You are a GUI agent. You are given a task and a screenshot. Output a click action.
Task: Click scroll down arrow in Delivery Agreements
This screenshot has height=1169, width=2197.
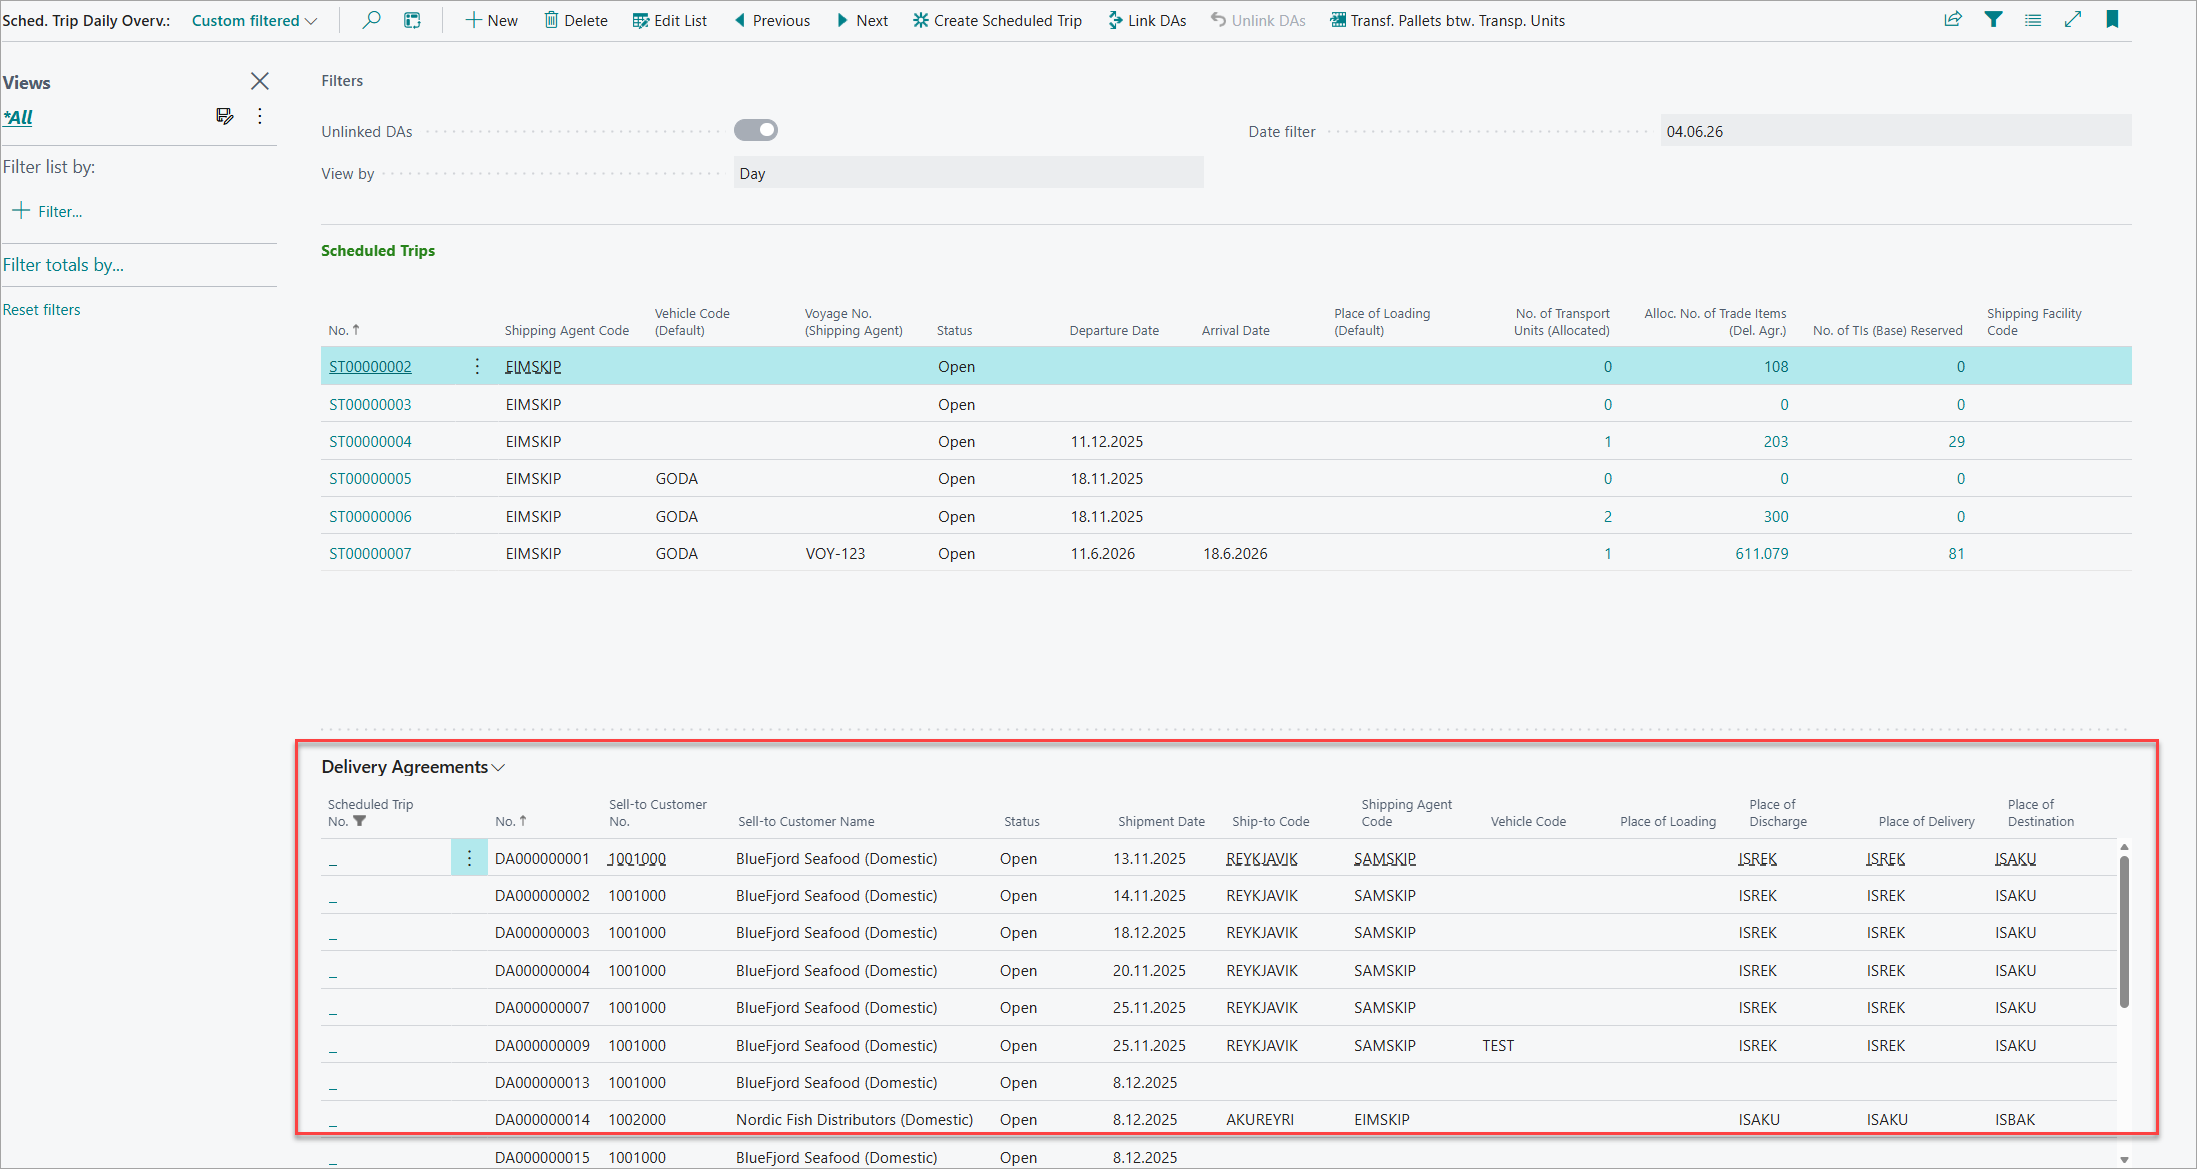coord(2124,1159)
